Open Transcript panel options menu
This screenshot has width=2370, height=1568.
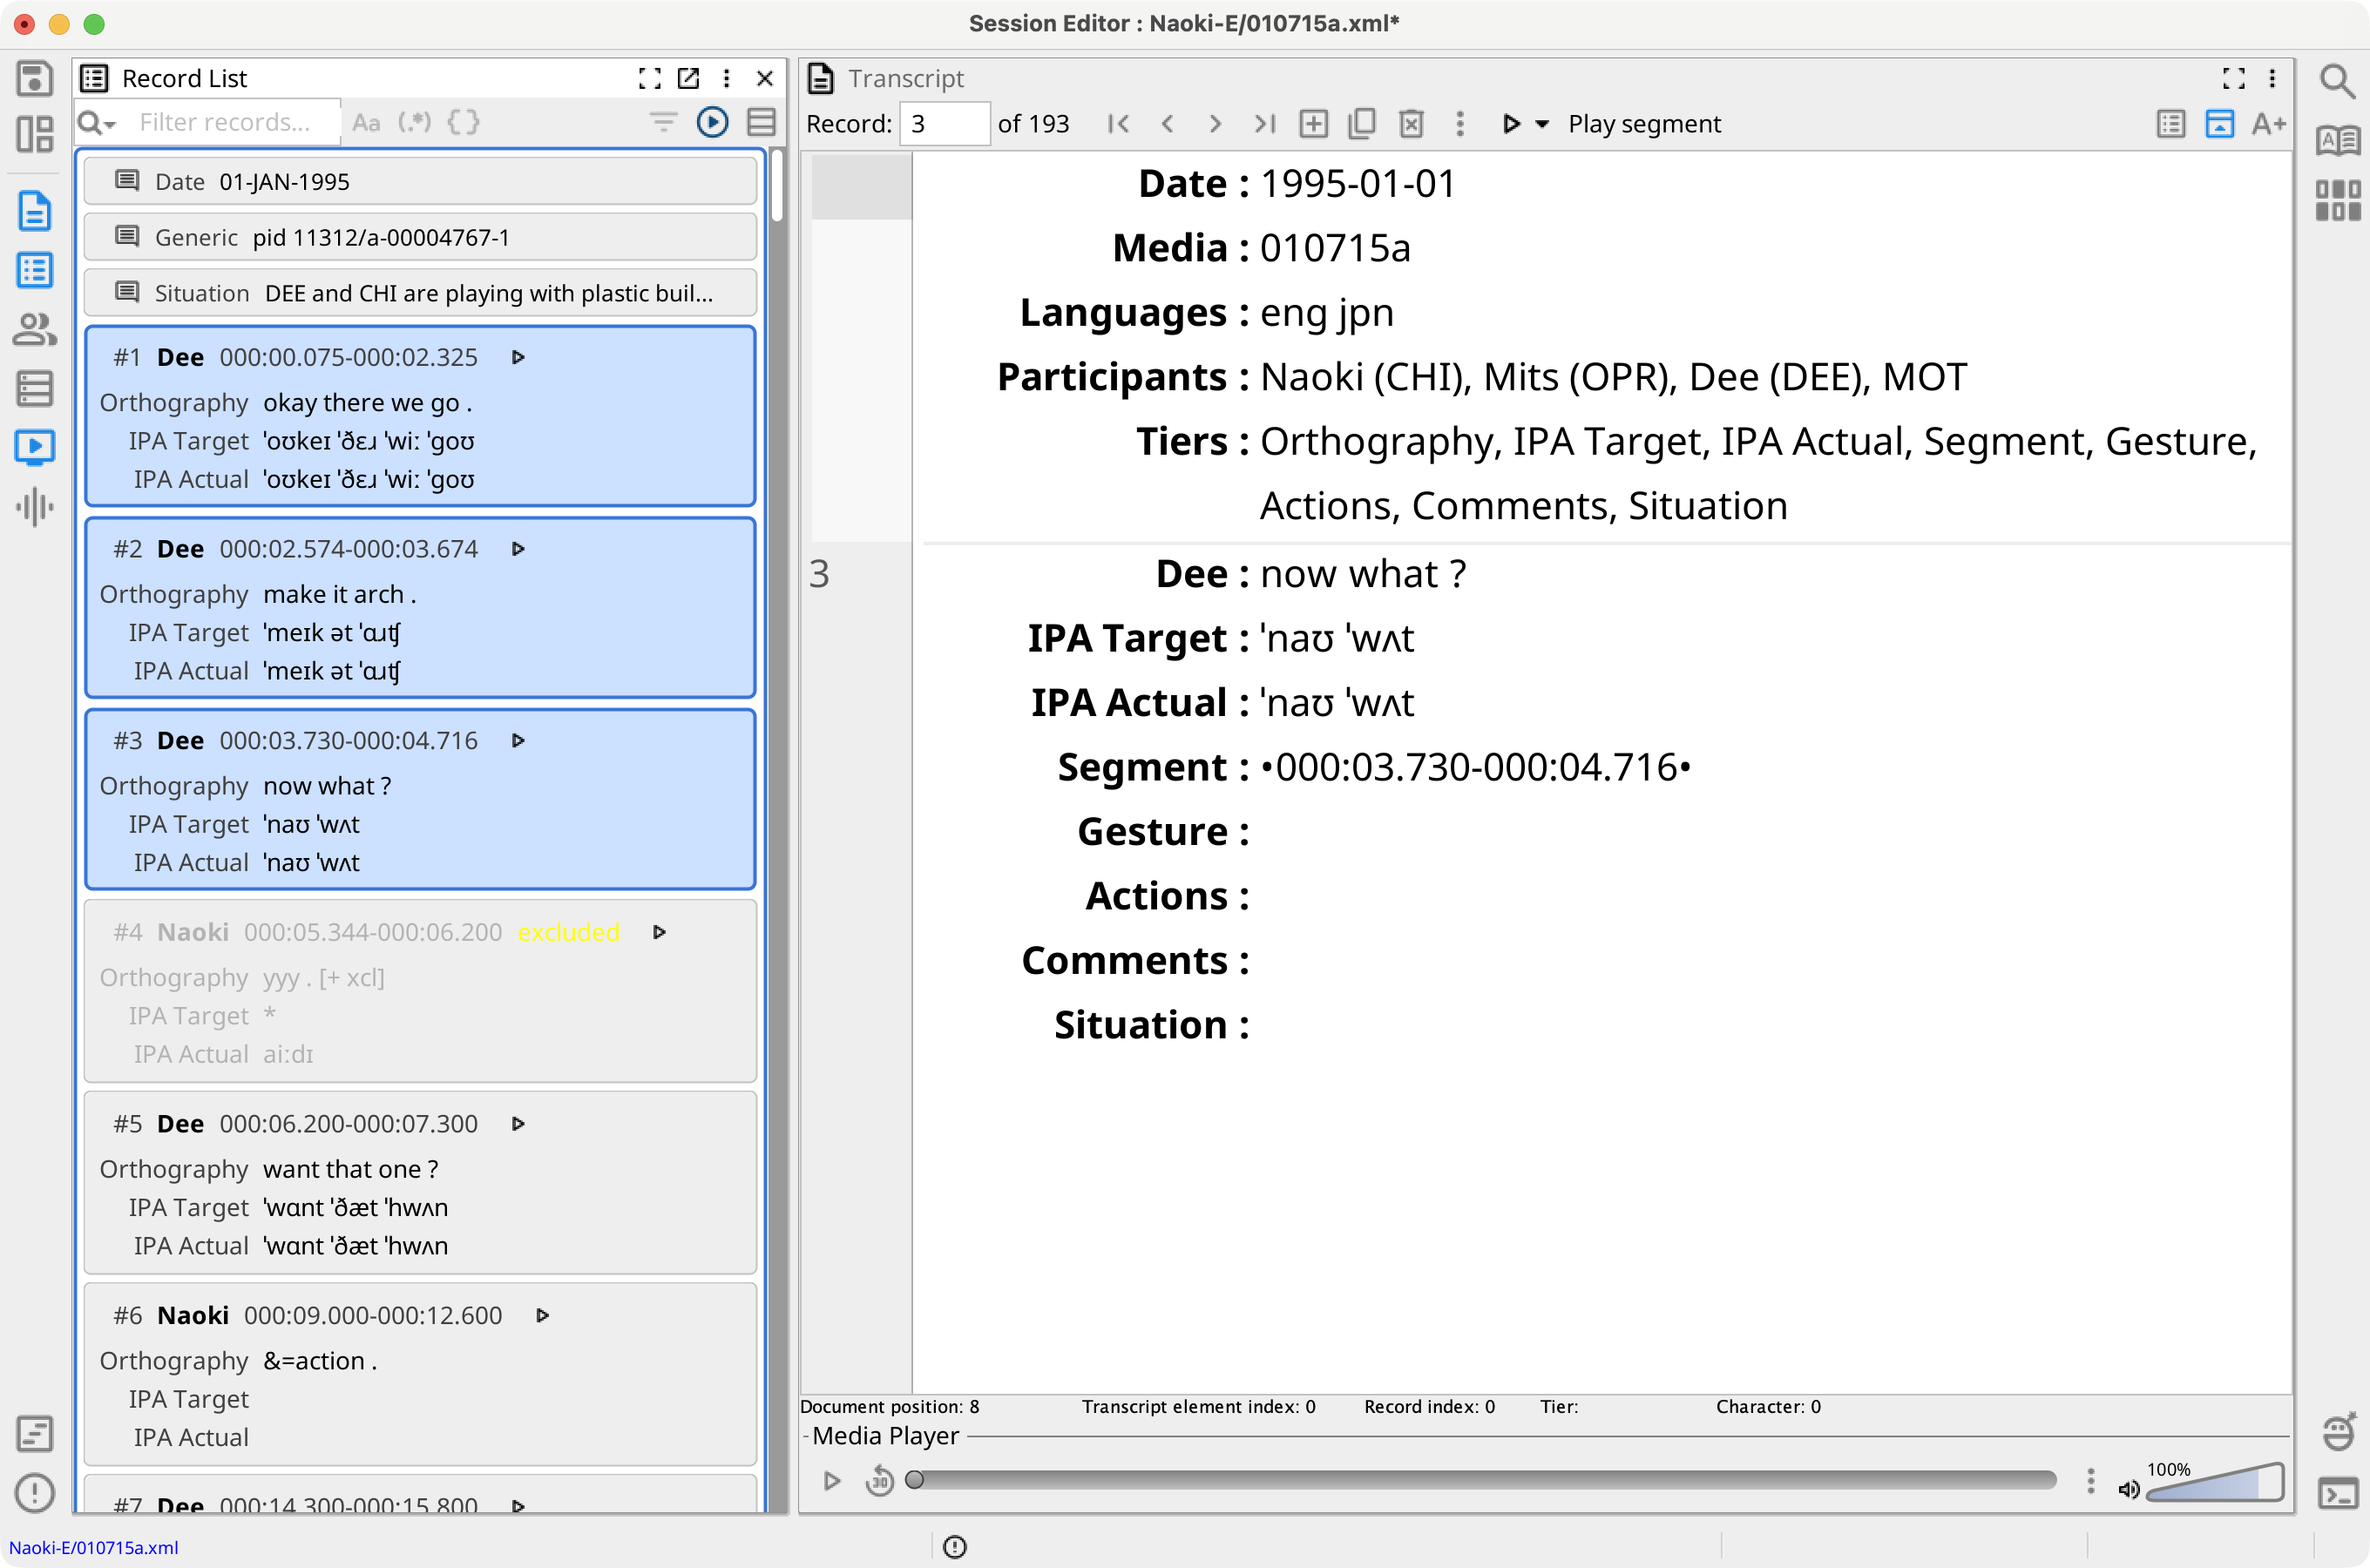click(x=2273, y=78)
